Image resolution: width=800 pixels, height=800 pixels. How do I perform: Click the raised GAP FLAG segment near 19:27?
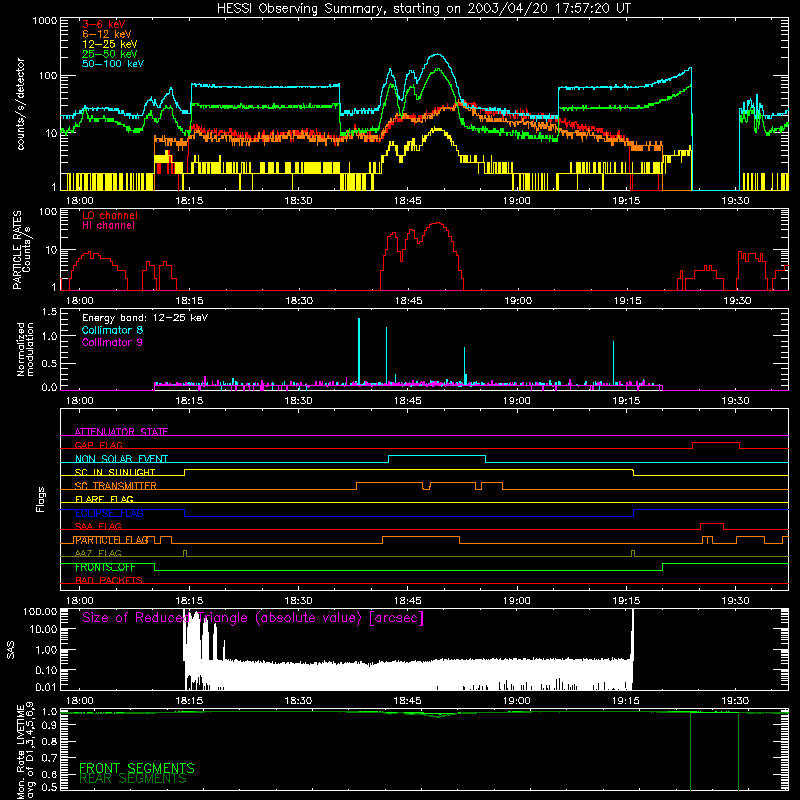click(x=716, y=443)
